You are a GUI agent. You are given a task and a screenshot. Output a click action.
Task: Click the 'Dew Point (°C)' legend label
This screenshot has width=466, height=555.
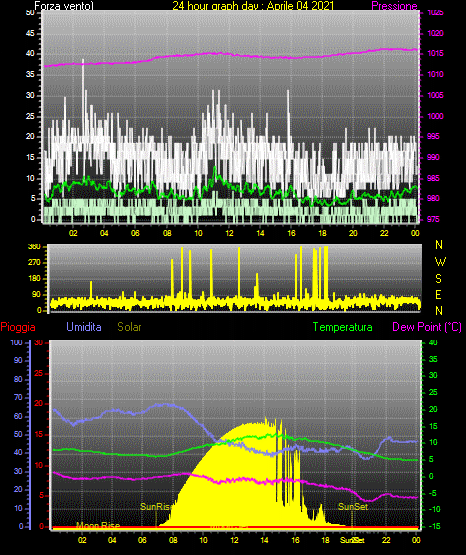tap(427, 327)
